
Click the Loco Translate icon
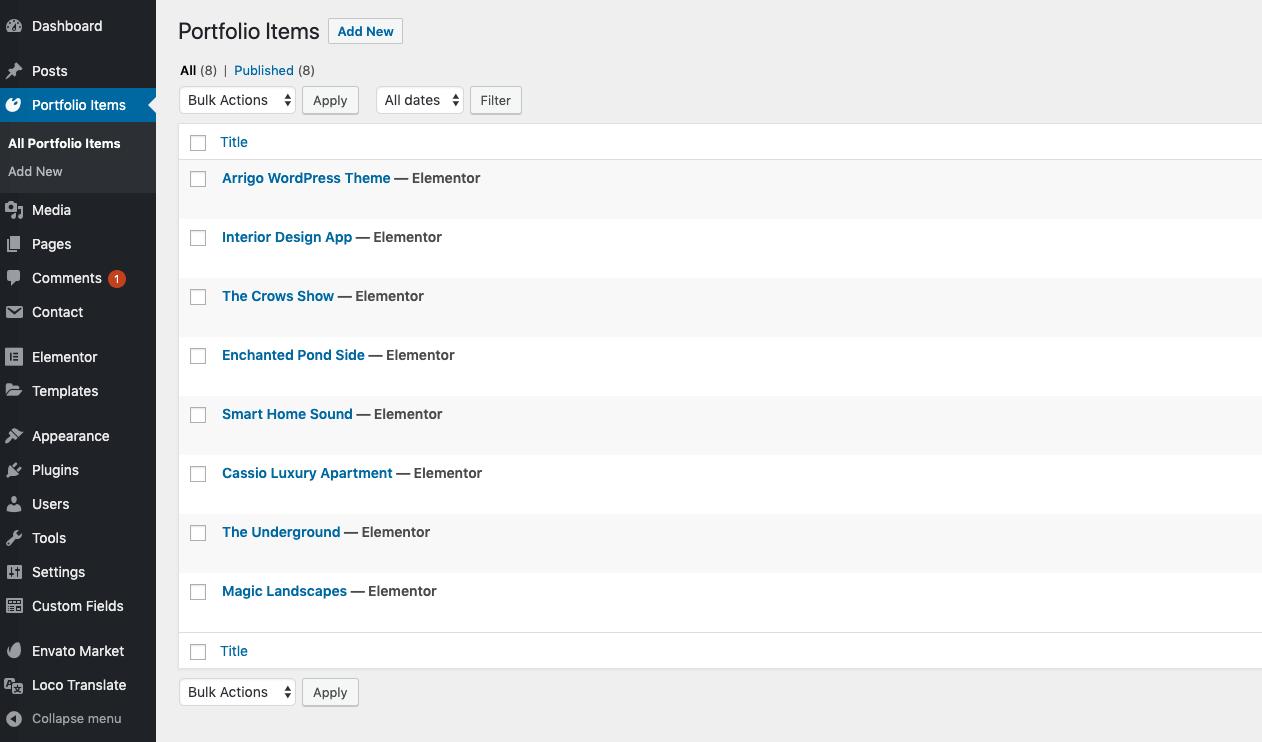pyautogui.click(x=14, y=685)
